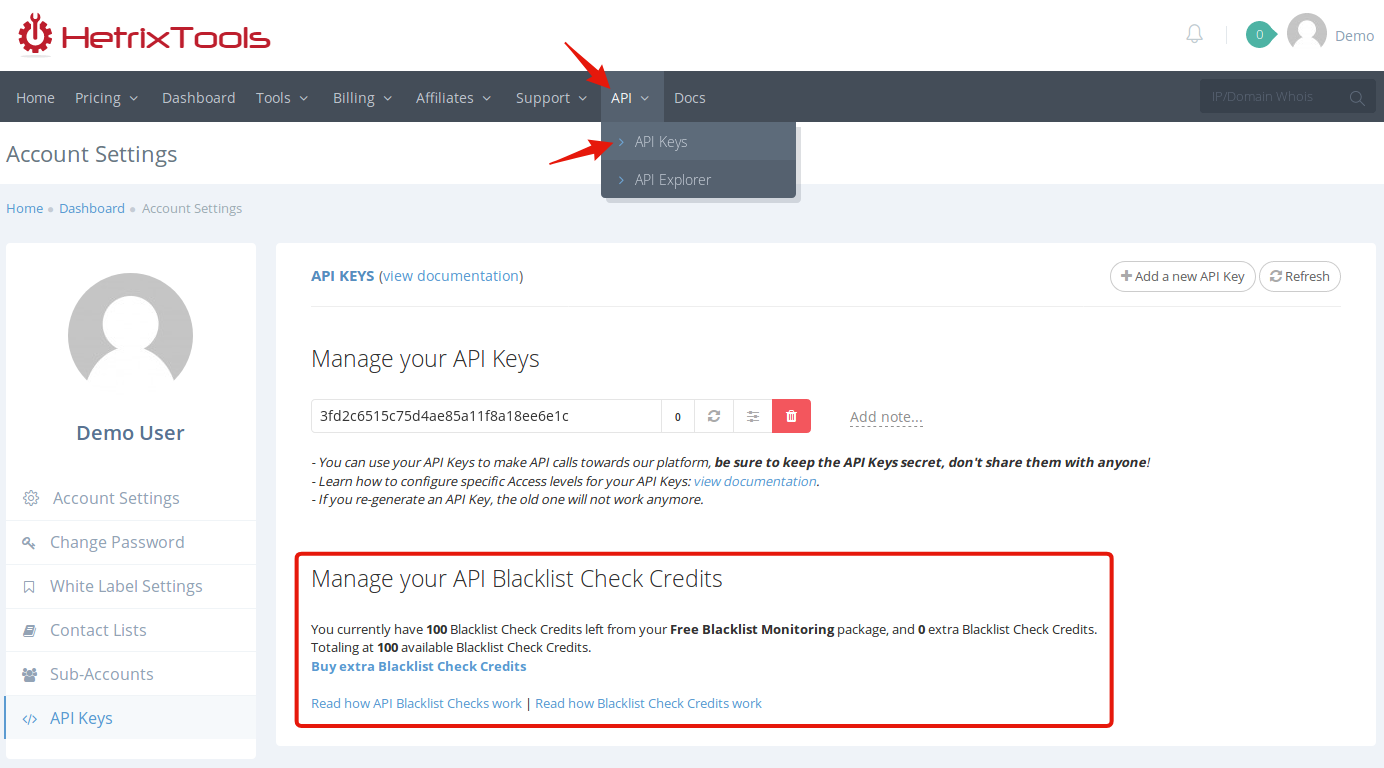Open Read how Blacklist Check Credits work
The height and width of the screenshot is (768, 1384).
pyautogui.click(x=648, y=703)
